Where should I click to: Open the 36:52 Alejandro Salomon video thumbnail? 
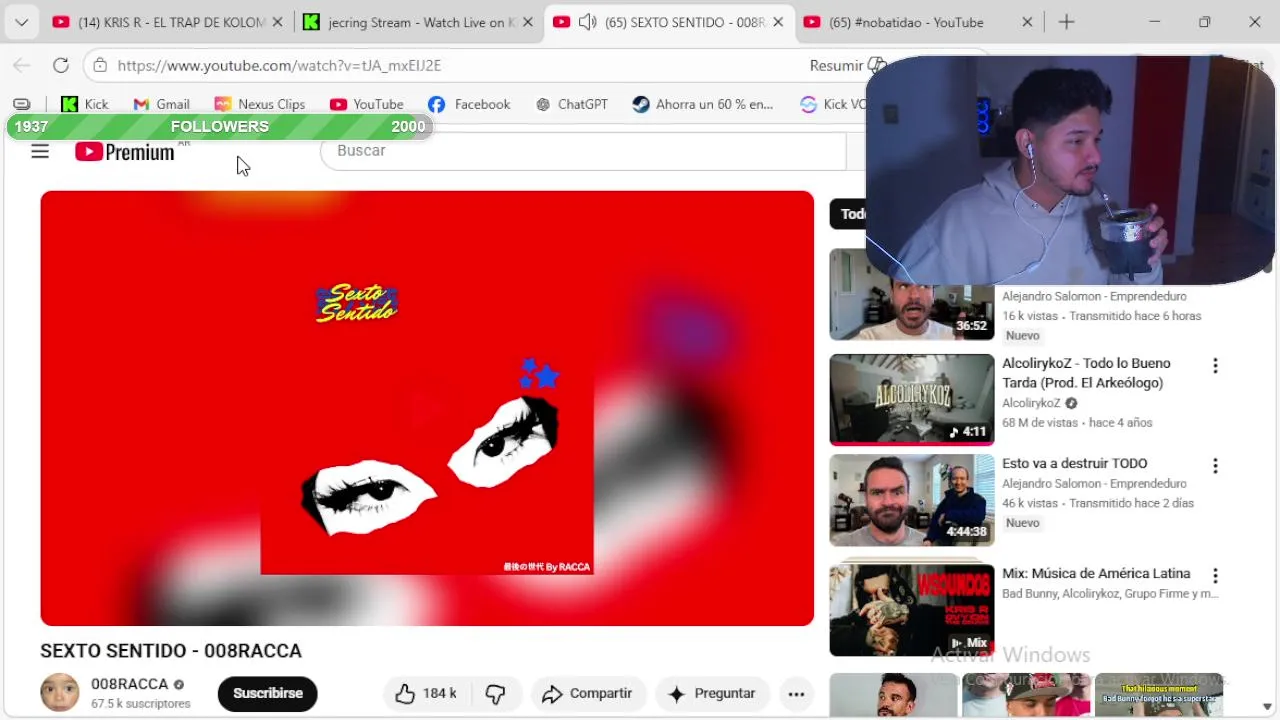tap(911, 295)
